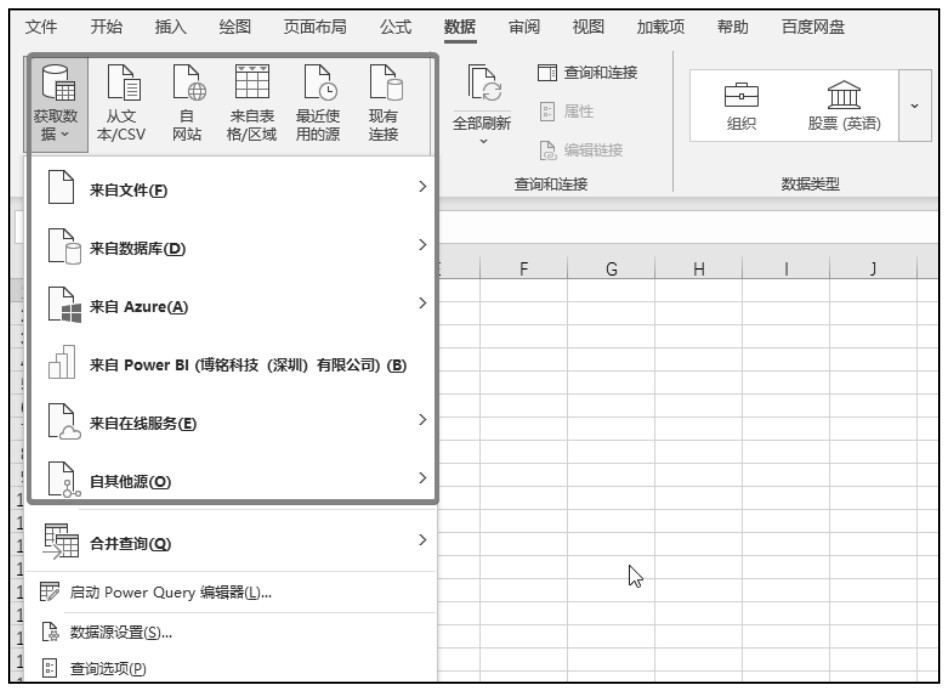Click the 自网站 (From Web) icon
The height and width of the screenshot is (690, 951).
click(x=189, y=82)
